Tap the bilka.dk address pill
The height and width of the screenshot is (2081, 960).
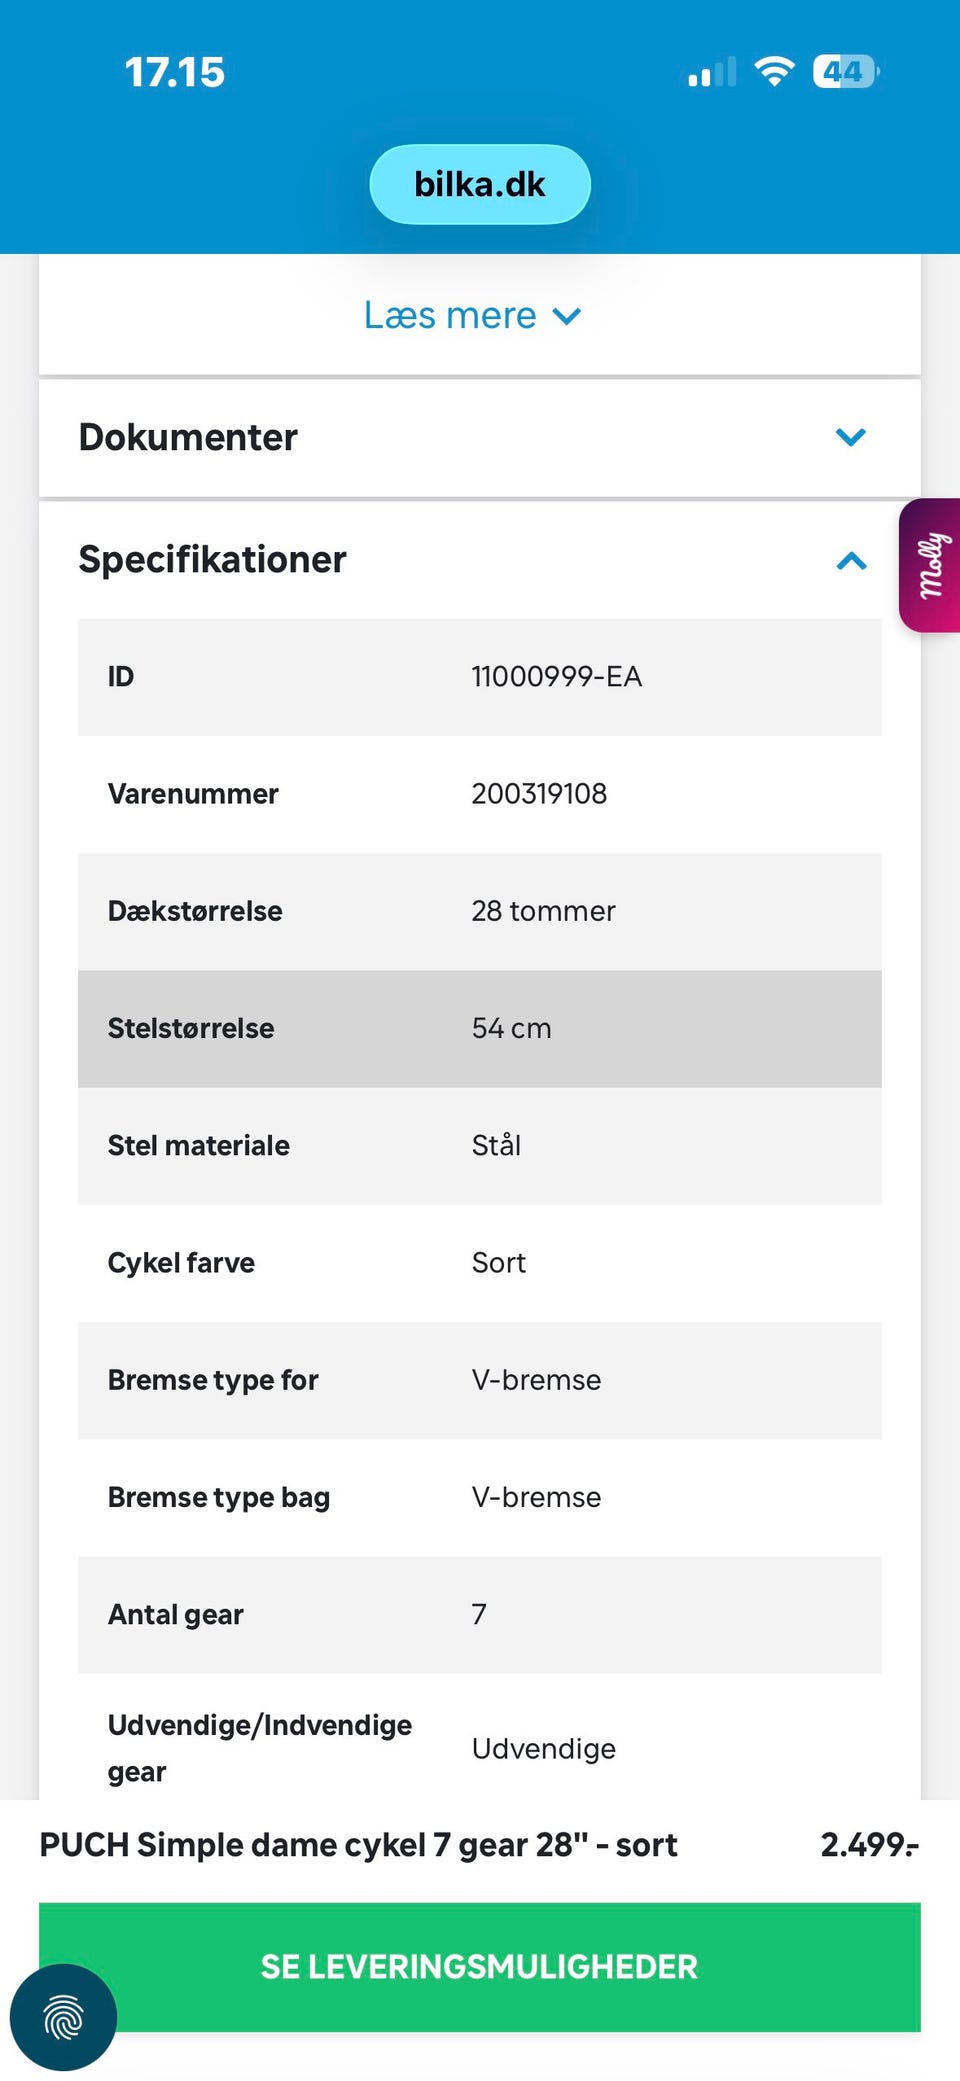pos(480,184)
